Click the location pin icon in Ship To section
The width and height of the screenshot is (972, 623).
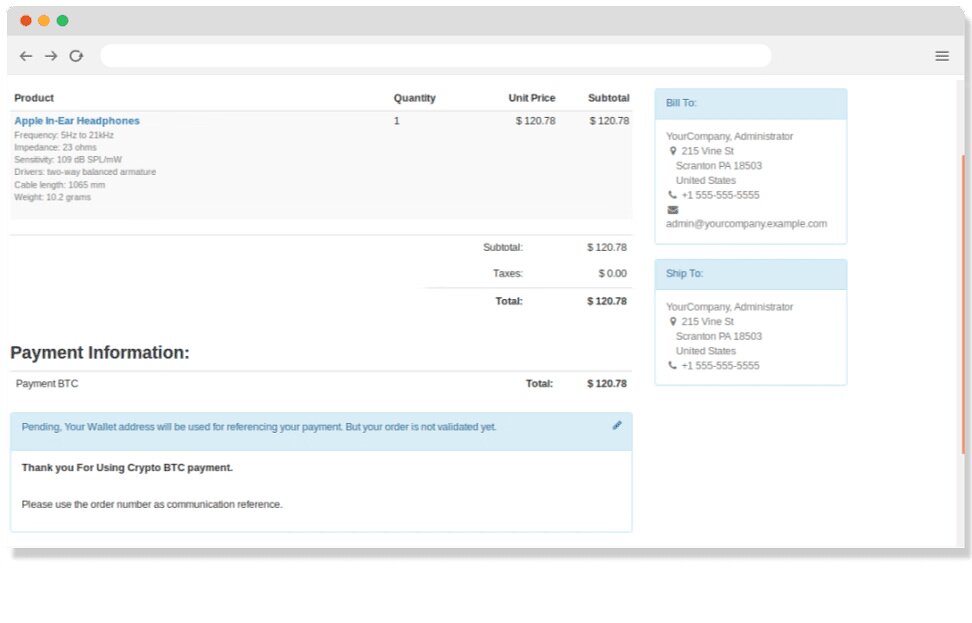[x=673, y=322]
